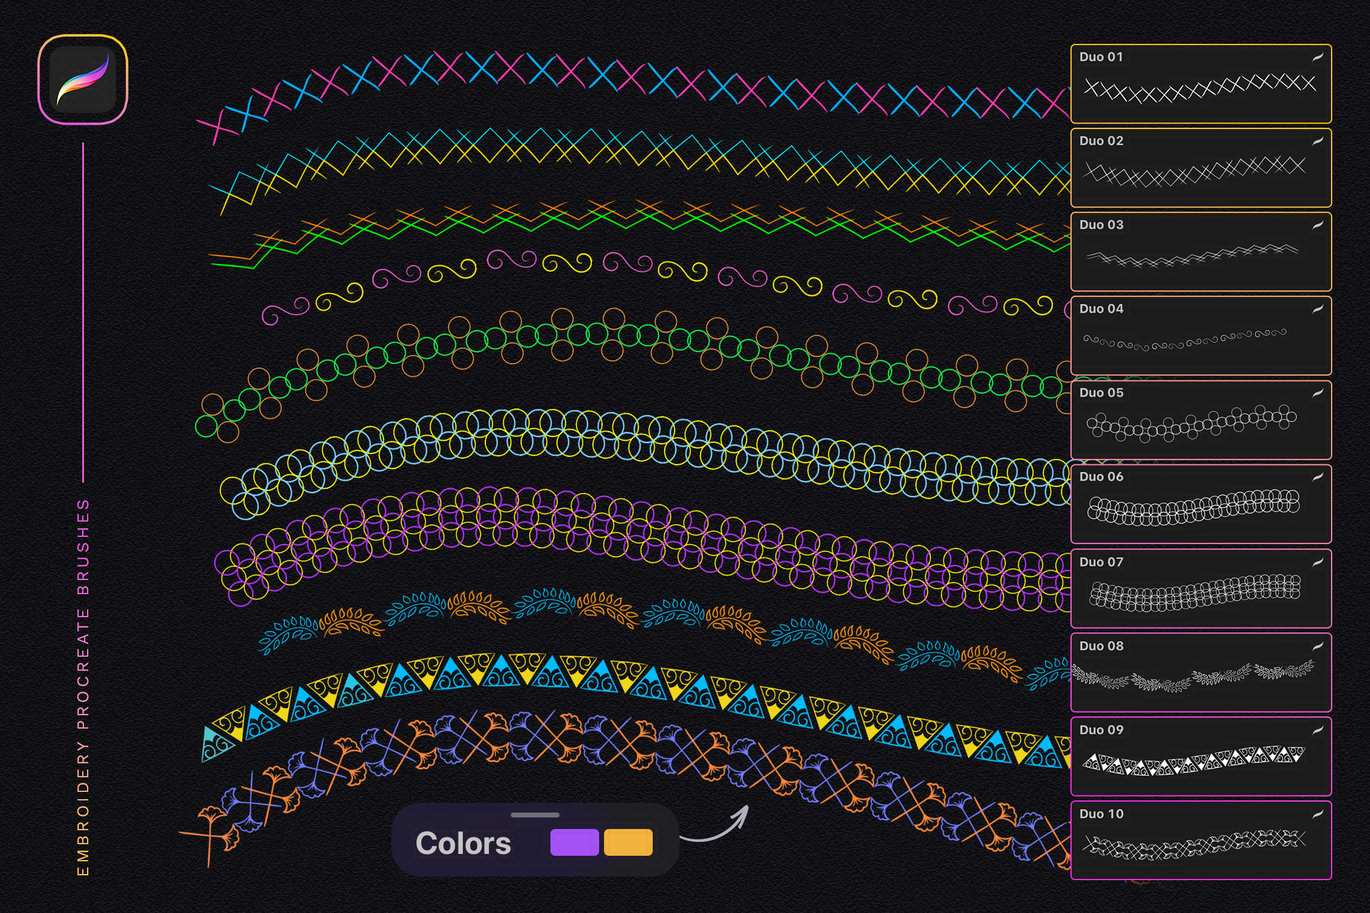This screenshot has width=1370, height=913.
Task: Pick the Duo 08 leaf brush preview
Action: [x=1193, y=676]
